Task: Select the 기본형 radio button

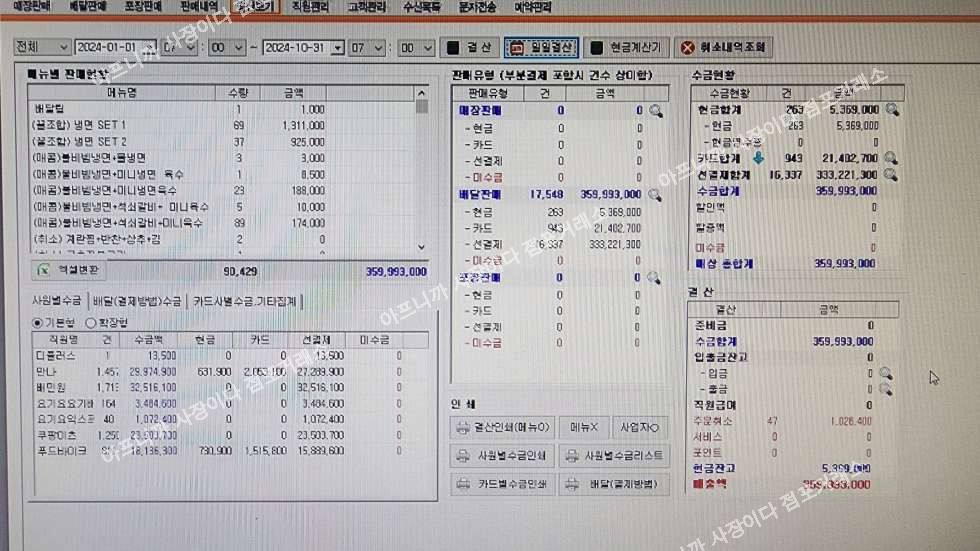Action: tap(38, 323)
